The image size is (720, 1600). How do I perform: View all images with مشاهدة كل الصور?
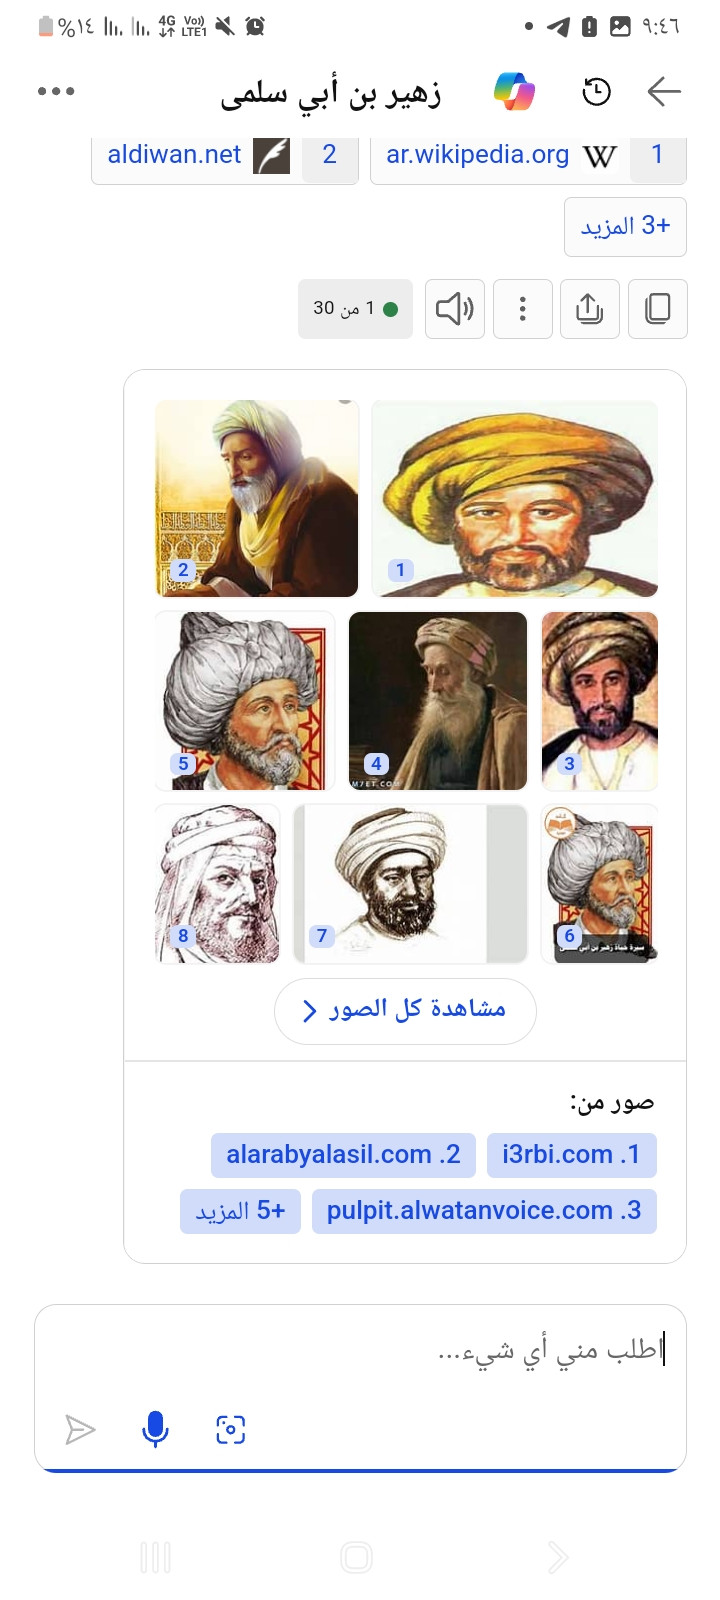tap(405, 1010)
